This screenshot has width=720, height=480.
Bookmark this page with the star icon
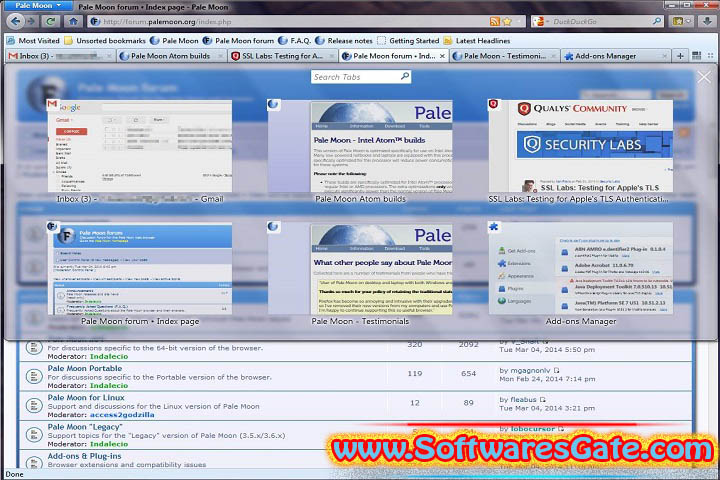pos(507,21)
